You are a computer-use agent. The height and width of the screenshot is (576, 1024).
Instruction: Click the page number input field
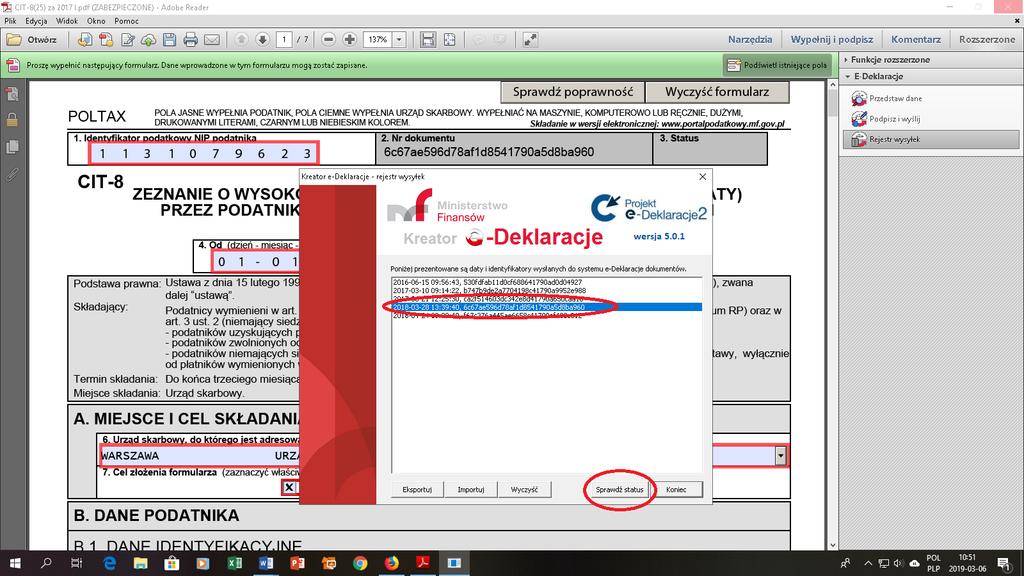click(284, 40)
